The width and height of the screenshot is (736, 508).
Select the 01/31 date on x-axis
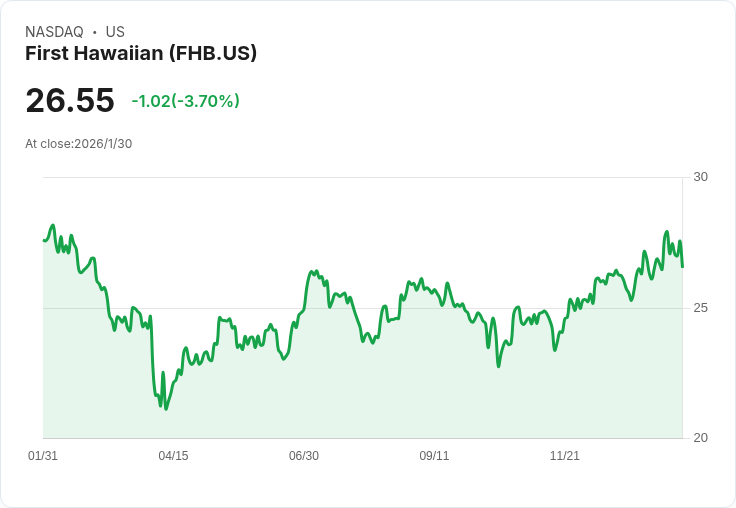[43, 456]
